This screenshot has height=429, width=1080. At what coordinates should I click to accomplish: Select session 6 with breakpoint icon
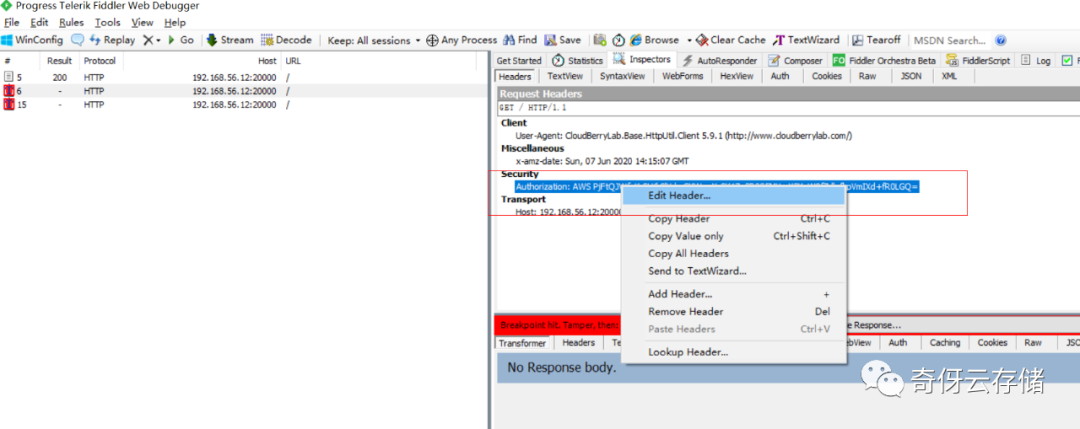244,91
